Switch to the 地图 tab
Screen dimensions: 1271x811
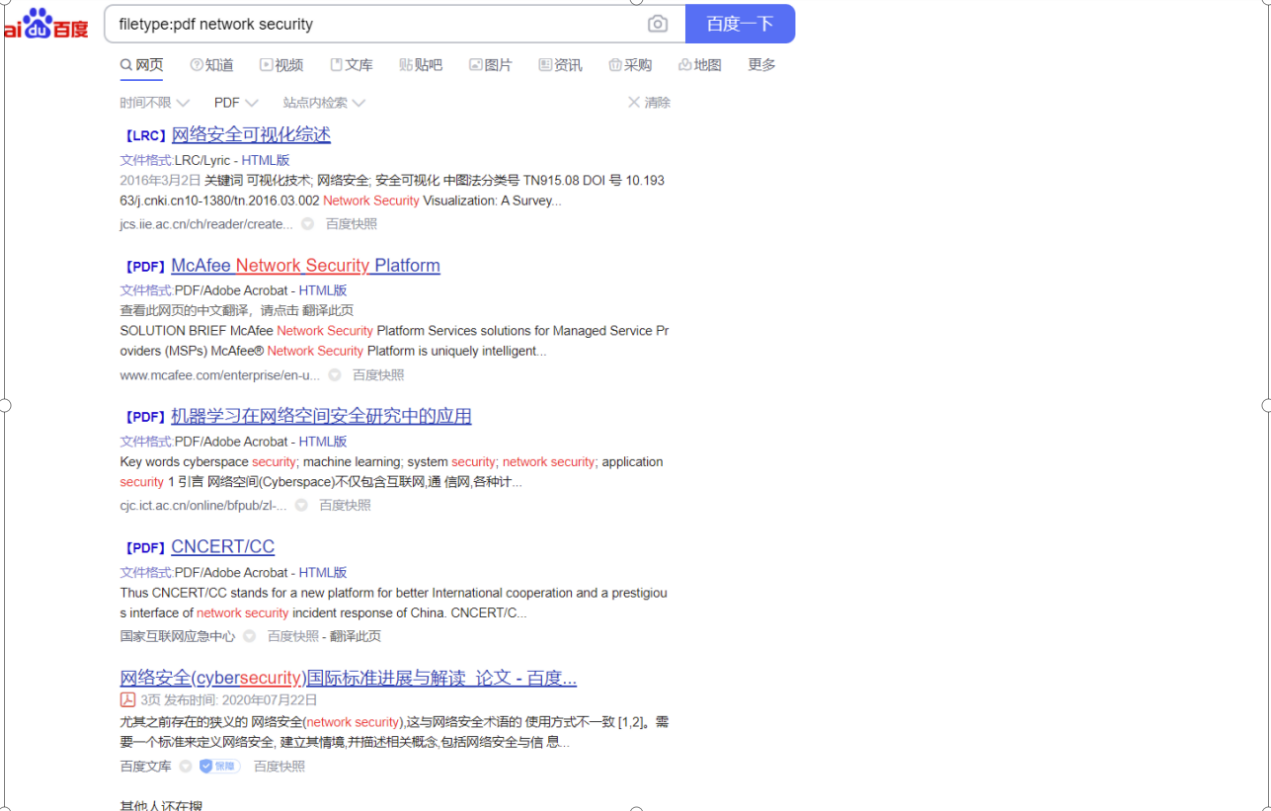[700, 65]
